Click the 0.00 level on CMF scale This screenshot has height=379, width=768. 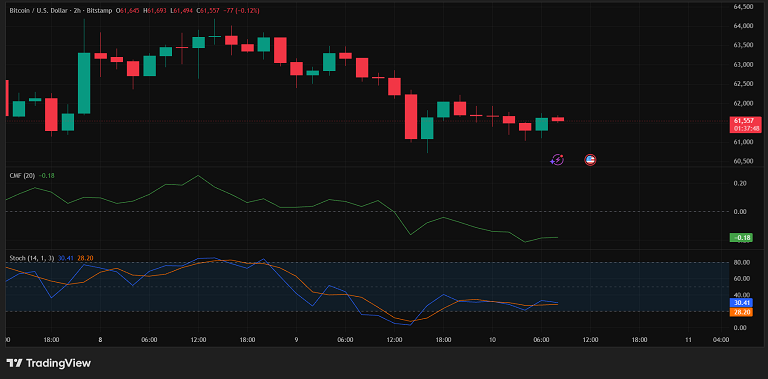click(x=740, y=212)
